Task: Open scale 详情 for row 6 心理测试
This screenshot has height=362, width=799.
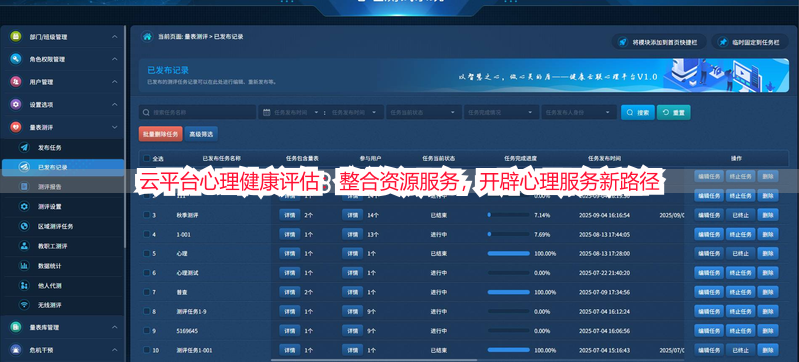Action: tap(289, 273)
